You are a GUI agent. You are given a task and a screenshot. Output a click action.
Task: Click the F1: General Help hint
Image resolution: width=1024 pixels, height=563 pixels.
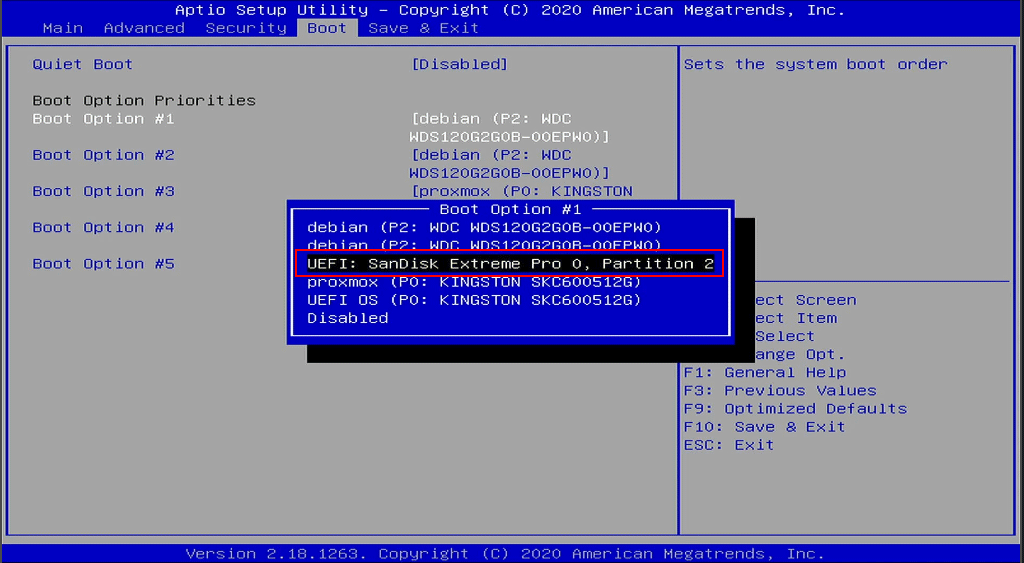coord(765,373)
